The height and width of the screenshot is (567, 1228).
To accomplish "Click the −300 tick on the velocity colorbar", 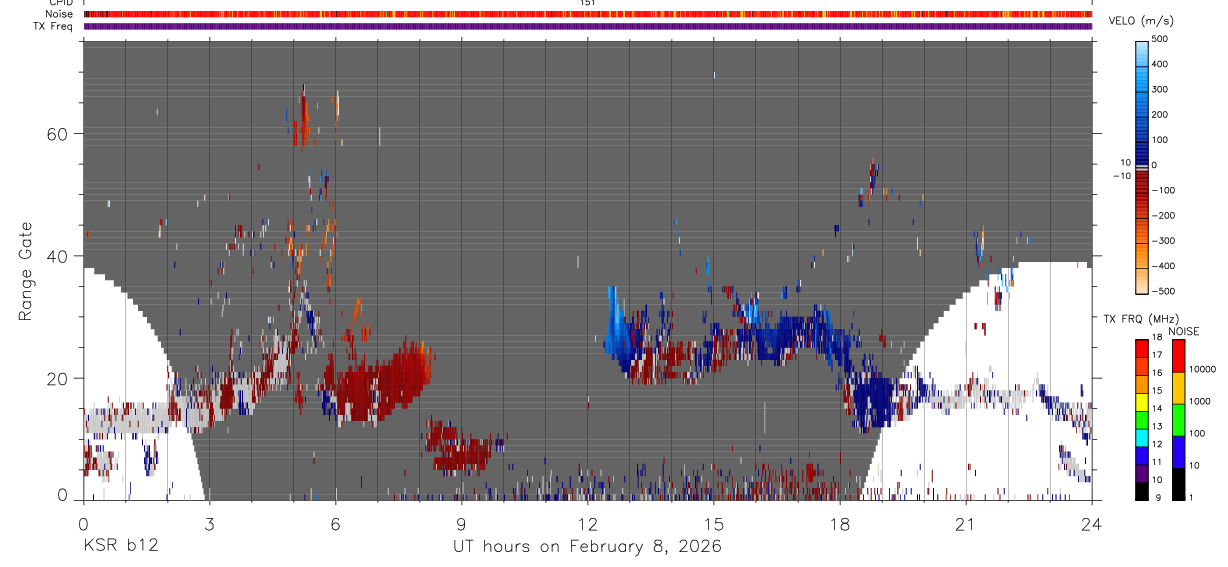I will point(1164,240).
